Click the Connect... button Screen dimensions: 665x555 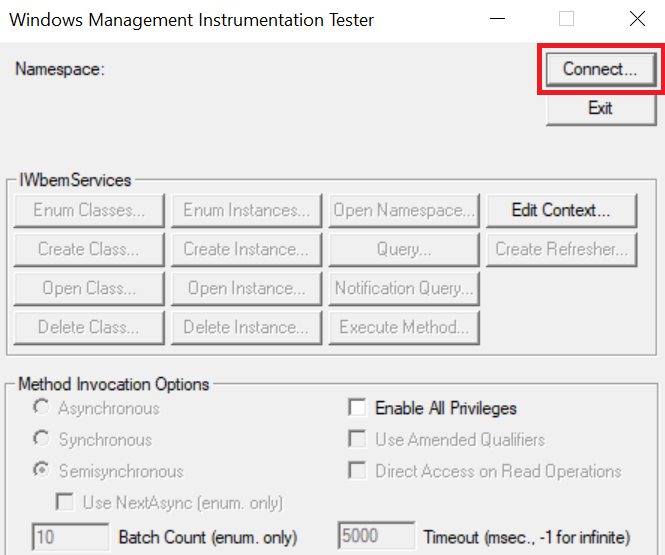coord(600,69)
